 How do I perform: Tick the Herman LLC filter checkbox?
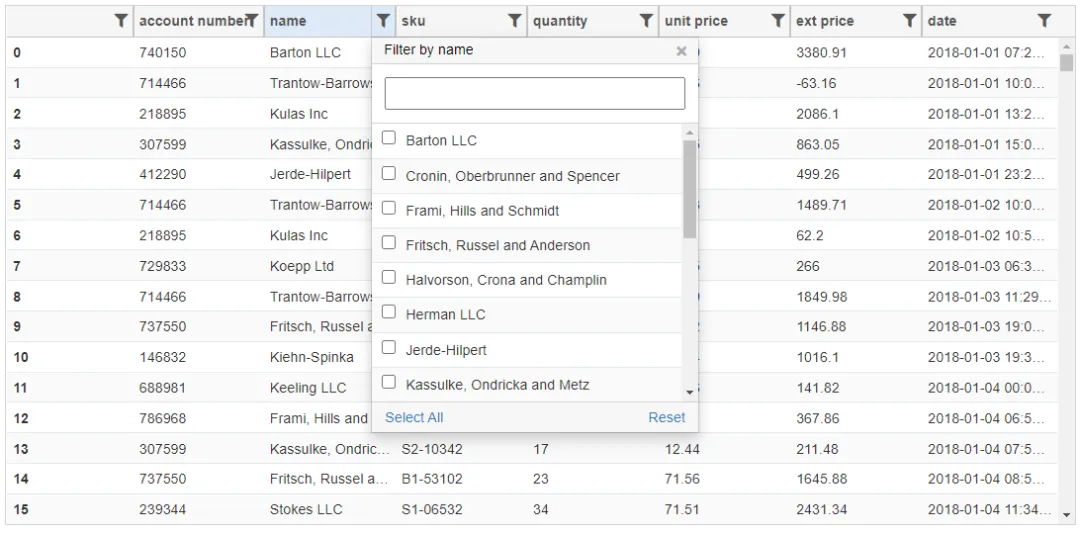point(389,313)
